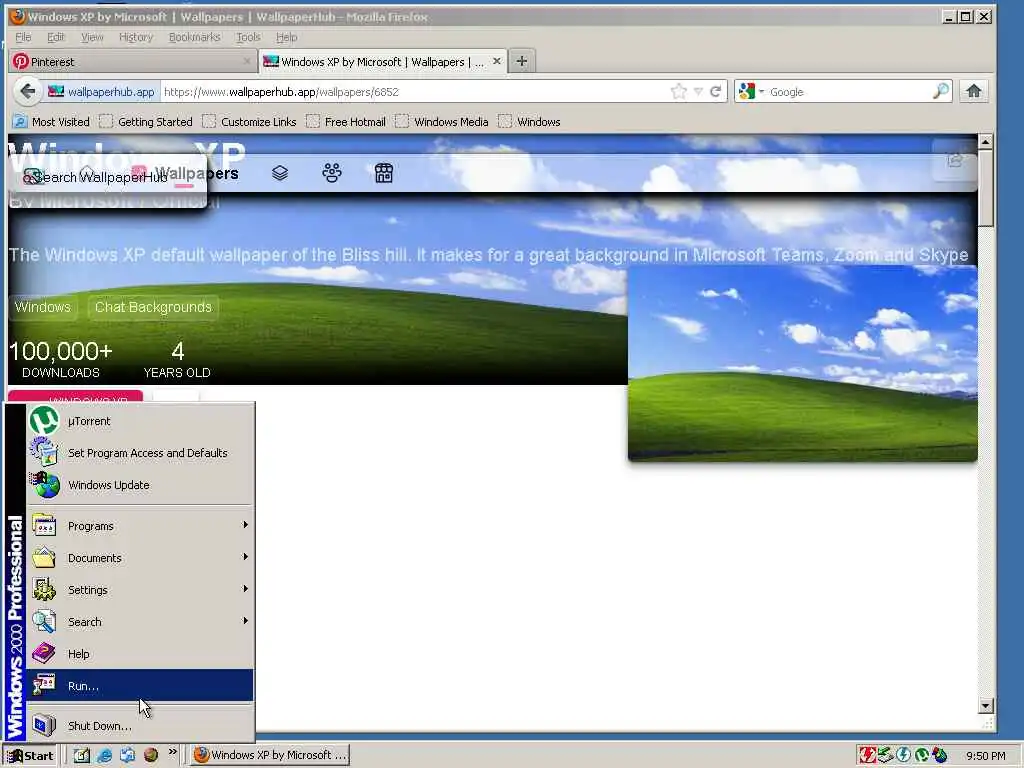This screenshot has width=1024, height=768.
Task: Expand the Settings submenu
Action: click(x=140, y=590)
